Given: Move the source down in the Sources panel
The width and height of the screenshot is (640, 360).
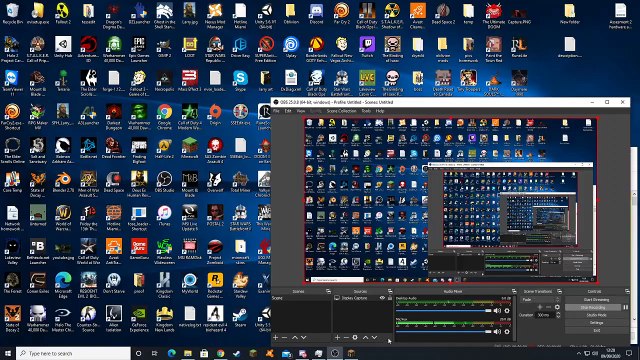Looking at the screenshot, I should coord(374,338).
